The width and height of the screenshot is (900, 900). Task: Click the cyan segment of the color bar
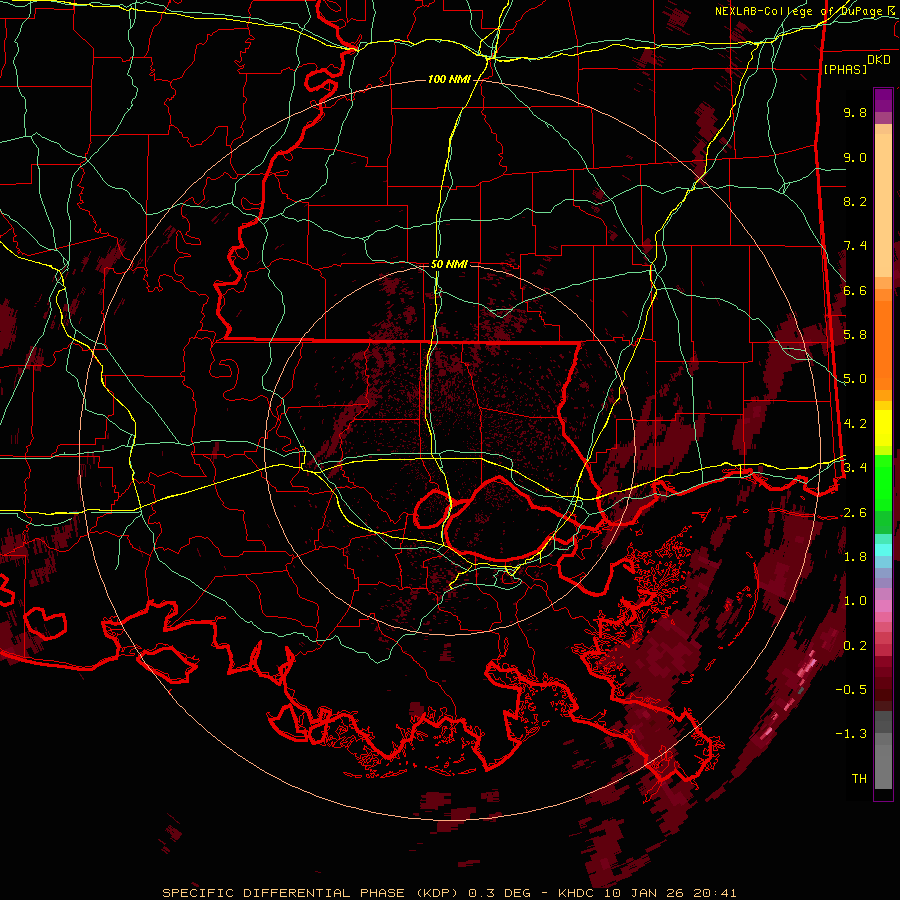tap(883, 549)
